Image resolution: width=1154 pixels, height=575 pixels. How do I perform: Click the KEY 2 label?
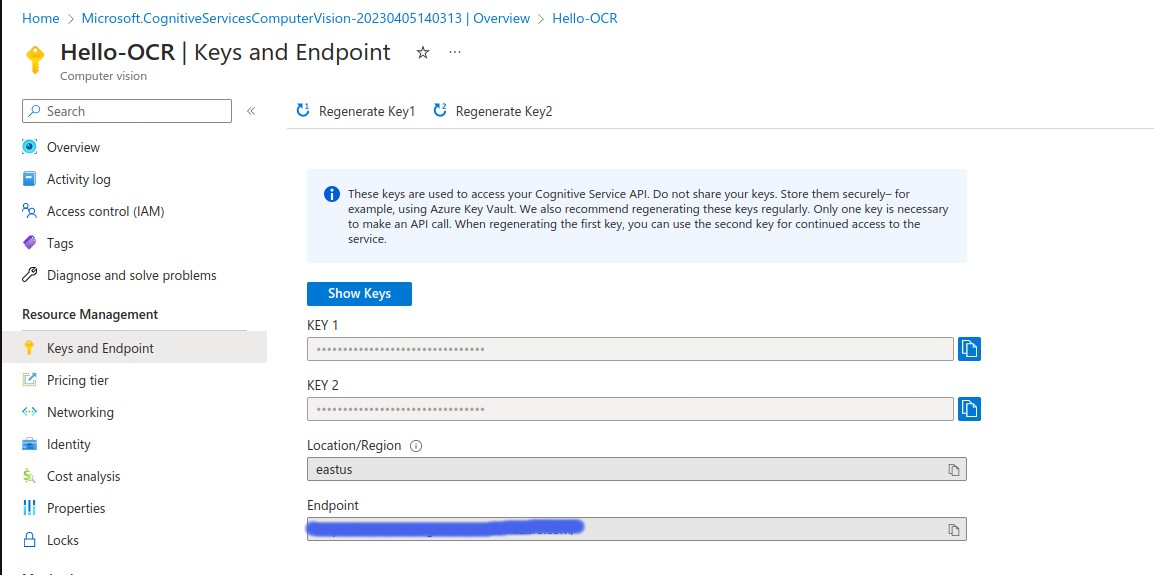coord(322,385)
